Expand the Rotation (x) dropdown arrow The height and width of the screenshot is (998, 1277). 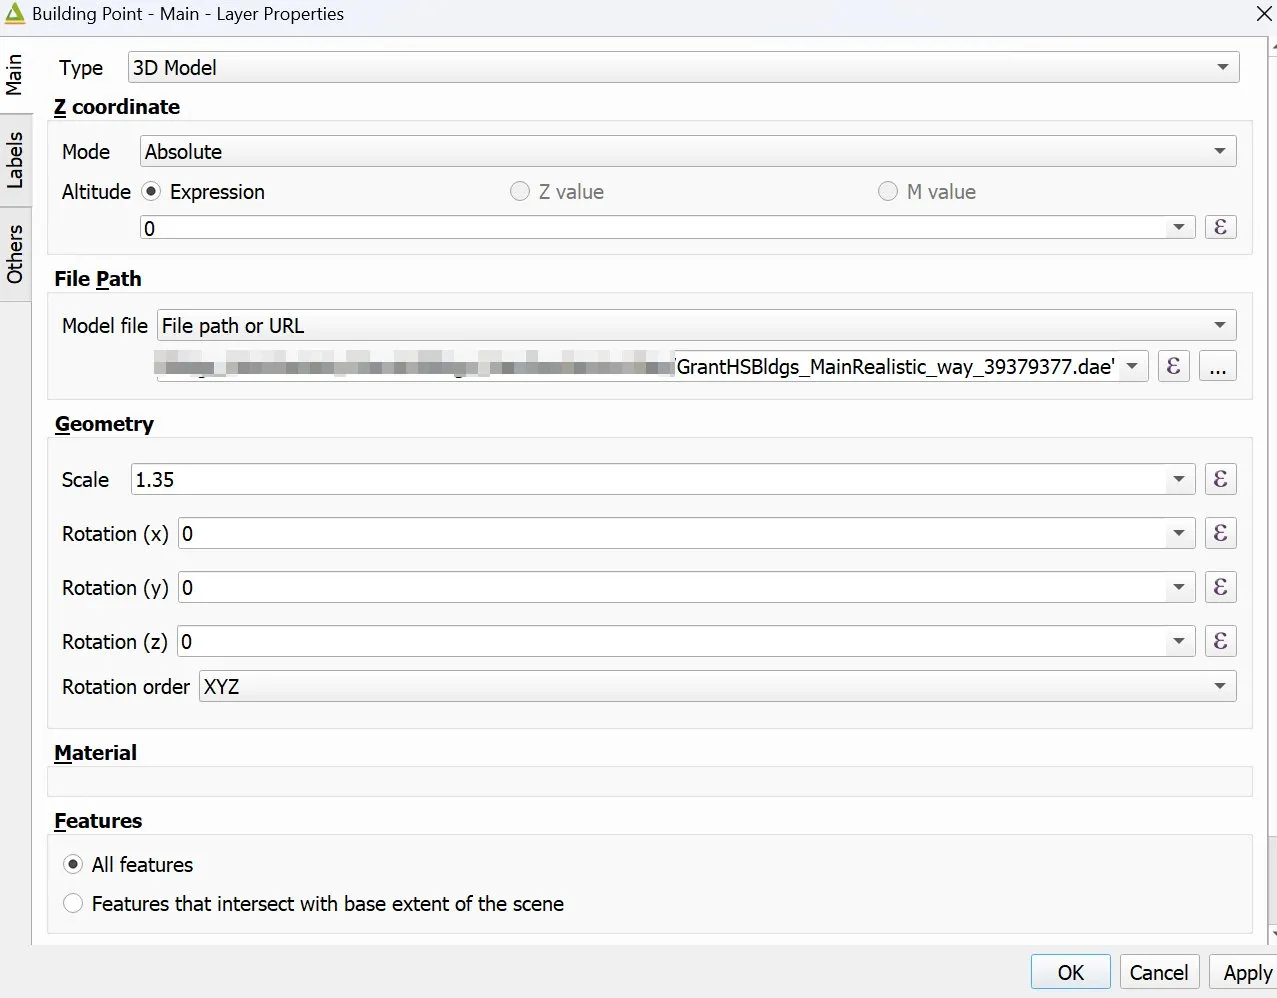1179,533
